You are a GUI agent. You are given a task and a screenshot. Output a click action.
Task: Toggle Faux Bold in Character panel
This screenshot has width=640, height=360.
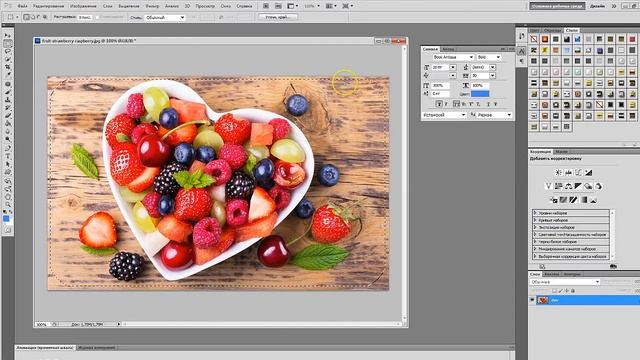tap(439, 104)
